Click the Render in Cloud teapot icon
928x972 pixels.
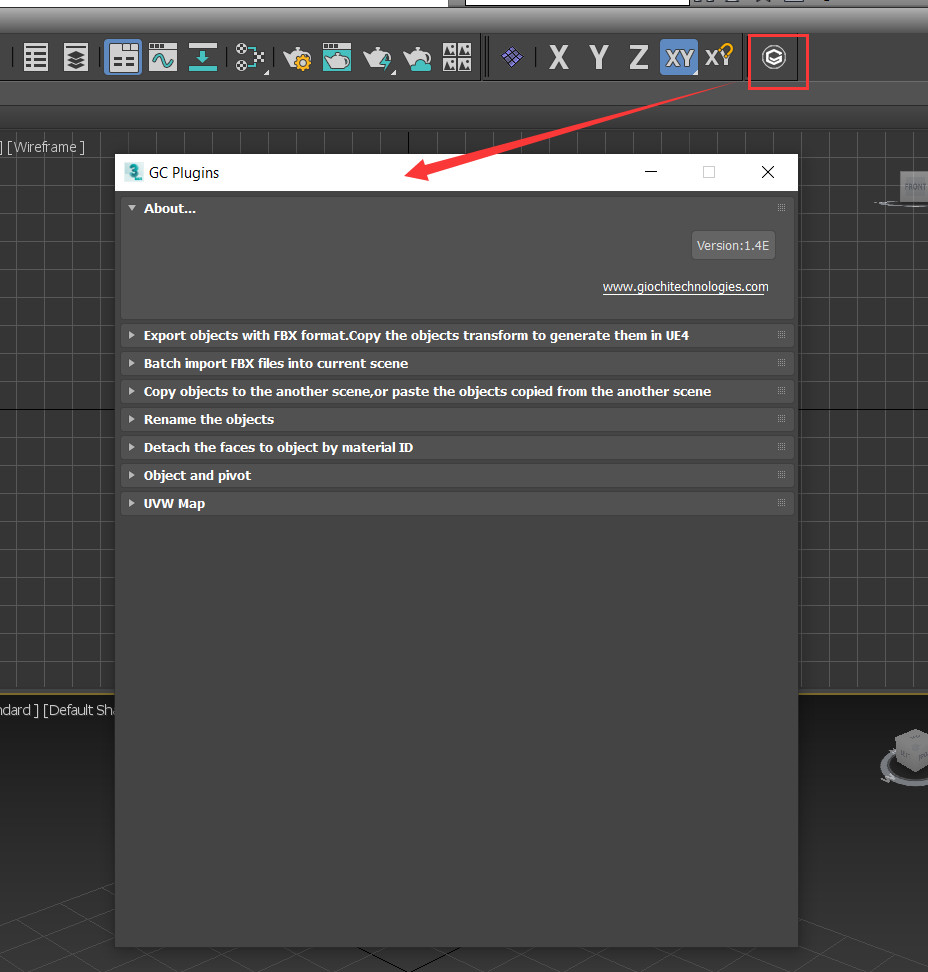pyautogui.click(x=417, y=58)
